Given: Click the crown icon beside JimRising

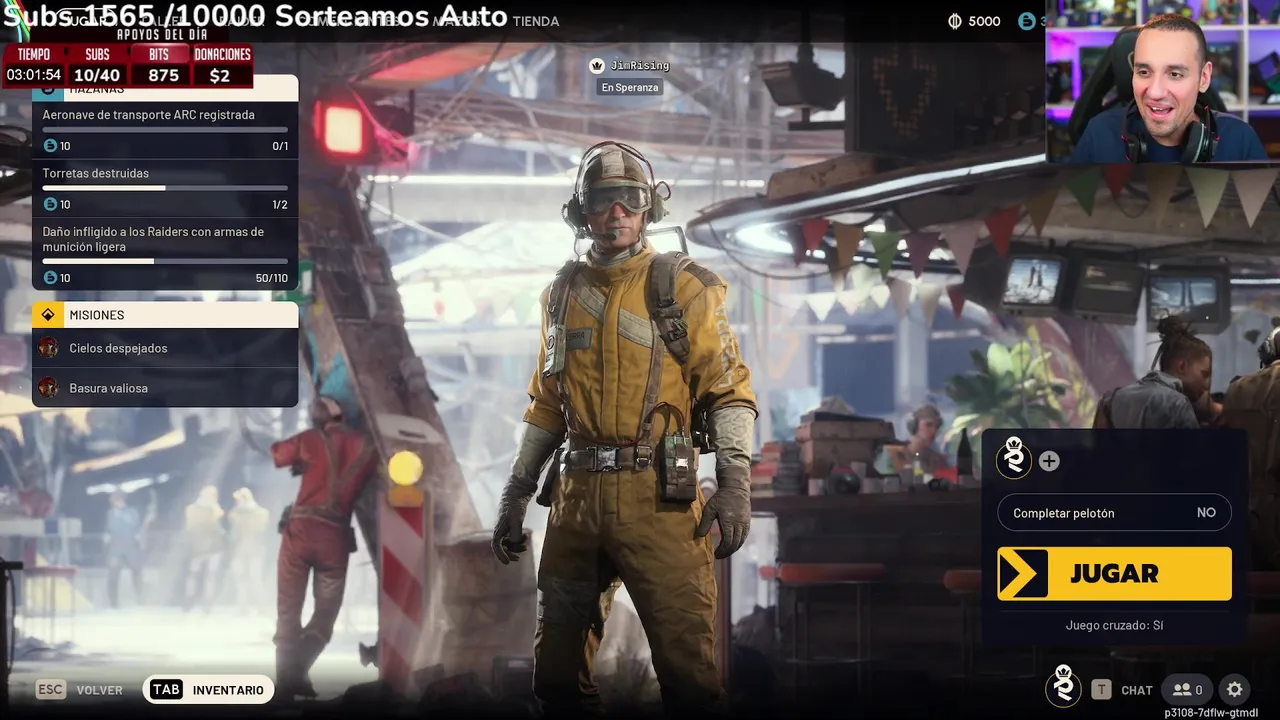Looking at the screenshot, I should pos(597,65).
